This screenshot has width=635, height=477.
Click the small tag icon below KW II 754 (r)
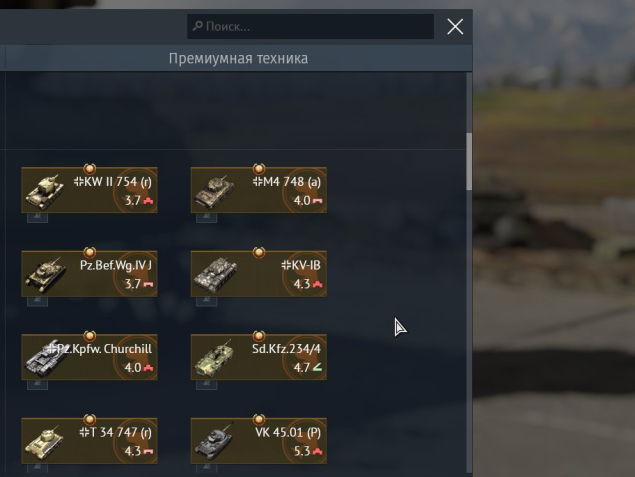pyautogui.click(x=37, y=217)
